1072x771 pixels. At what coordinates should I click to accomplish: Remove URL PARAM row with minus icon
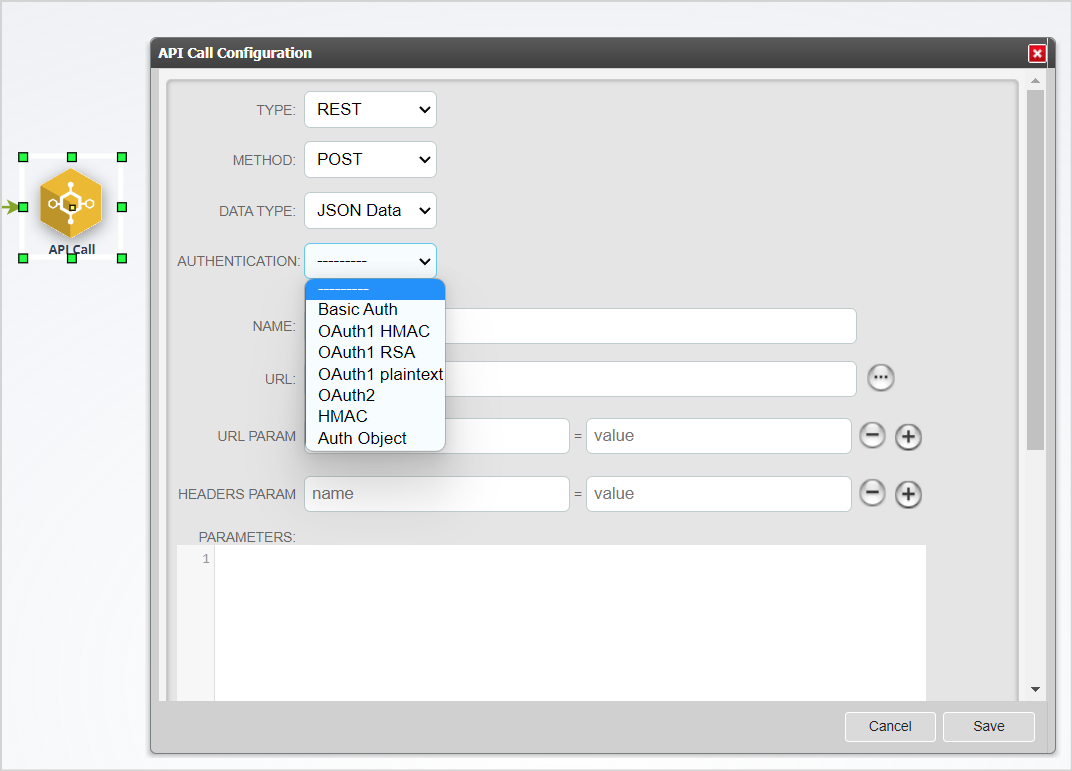point(872,436)
